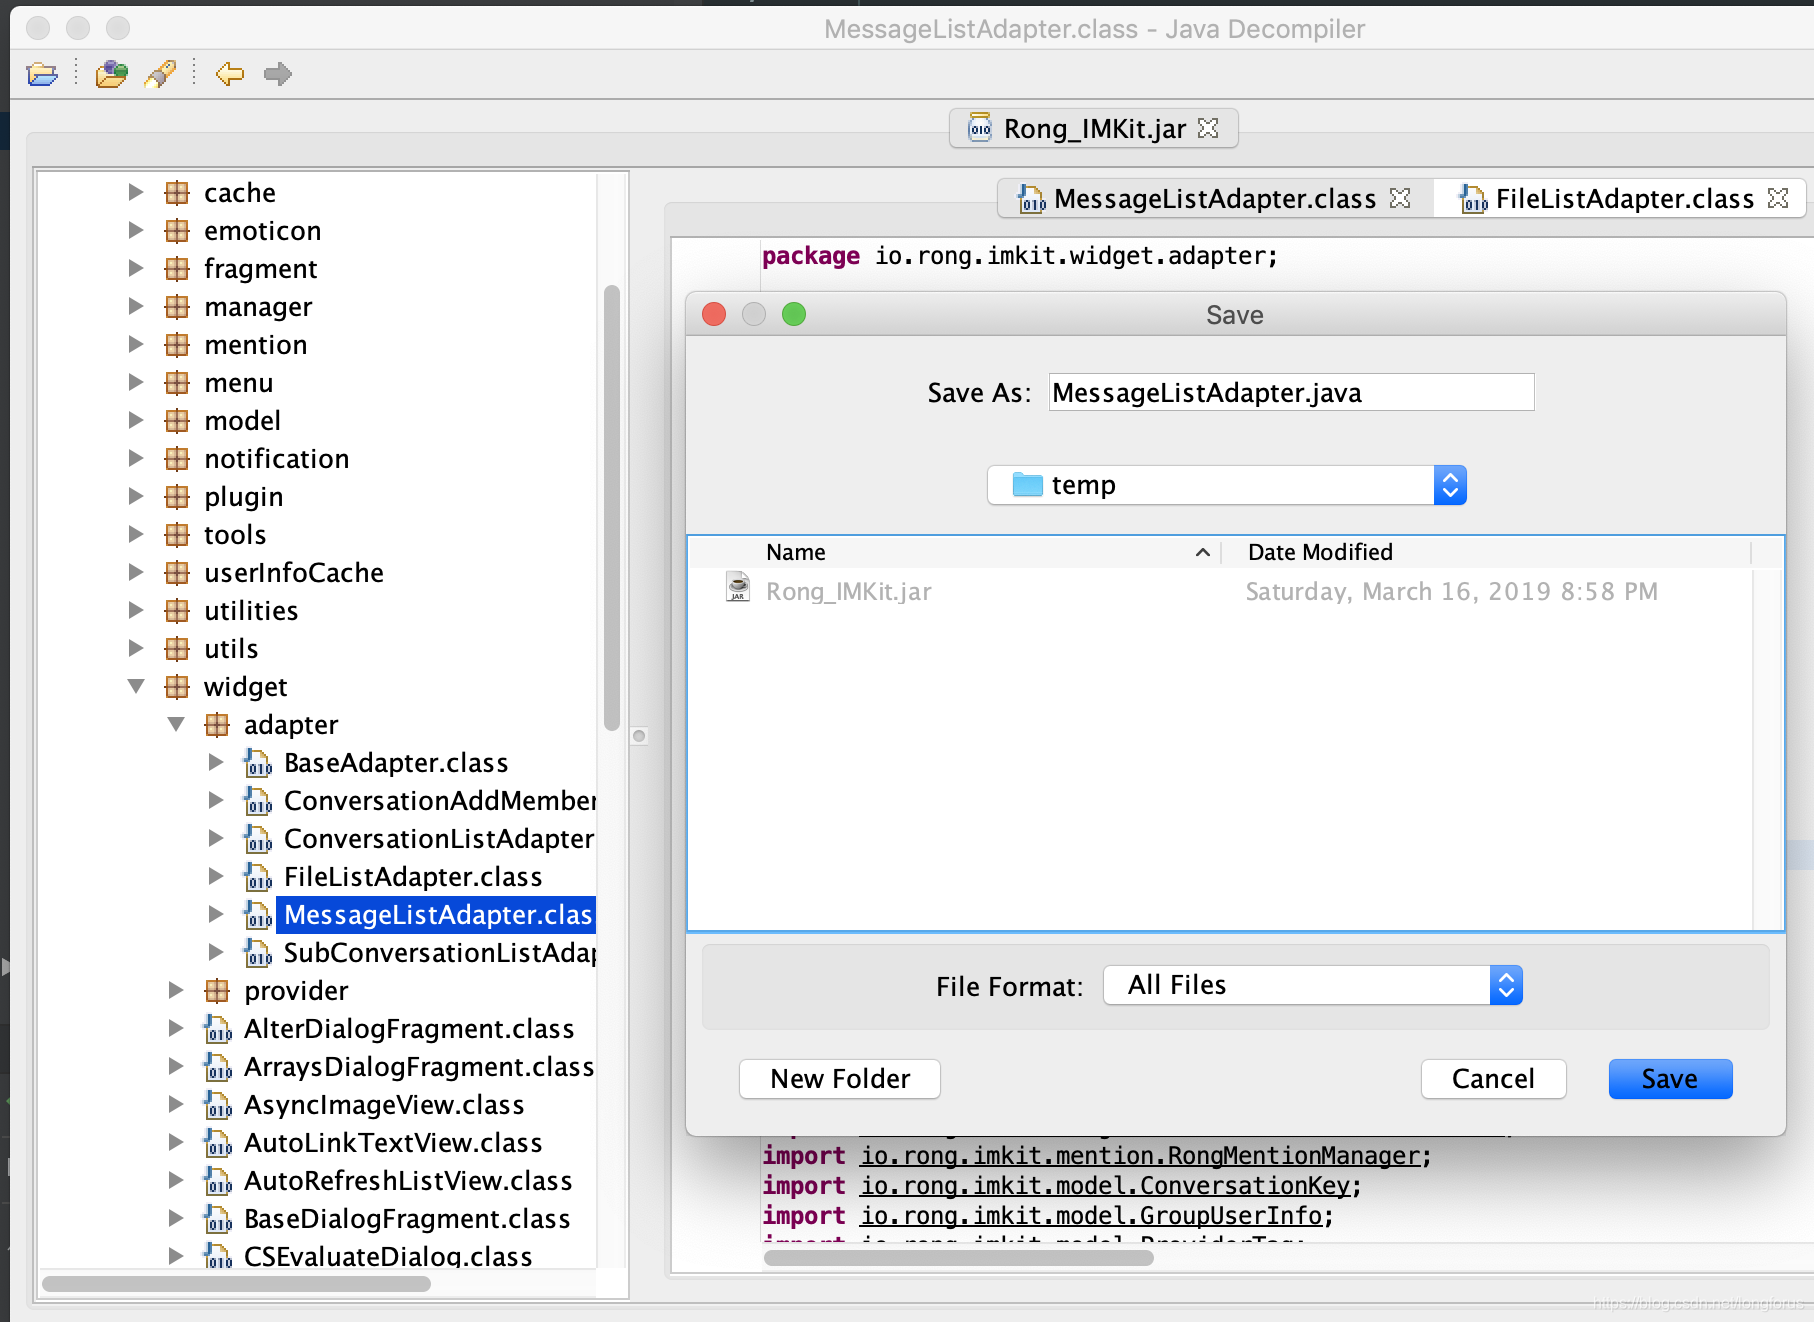Click the provider package icon
Viewport: 1814px width, 1322px height.
(217, 990)
